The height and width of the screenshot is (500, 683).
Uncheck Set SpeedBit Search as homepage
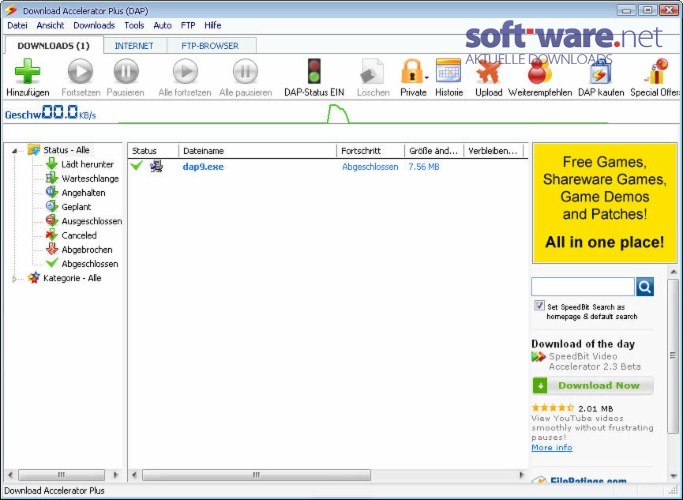[539, 305]
